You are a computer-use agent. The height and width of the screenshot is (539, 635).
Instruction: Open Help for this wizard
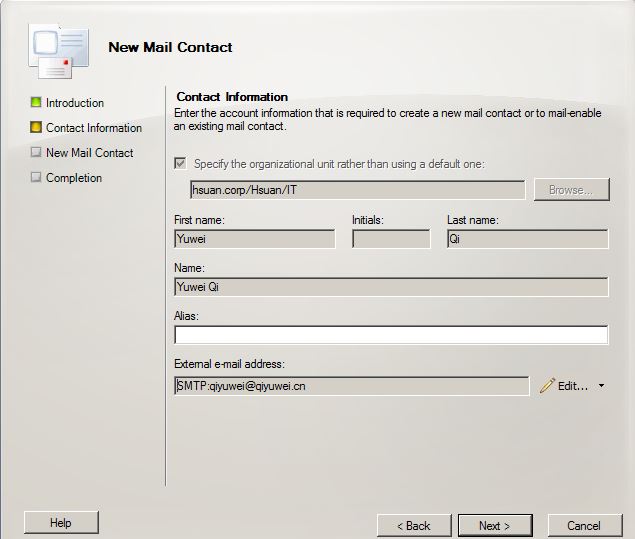point(61,523)
